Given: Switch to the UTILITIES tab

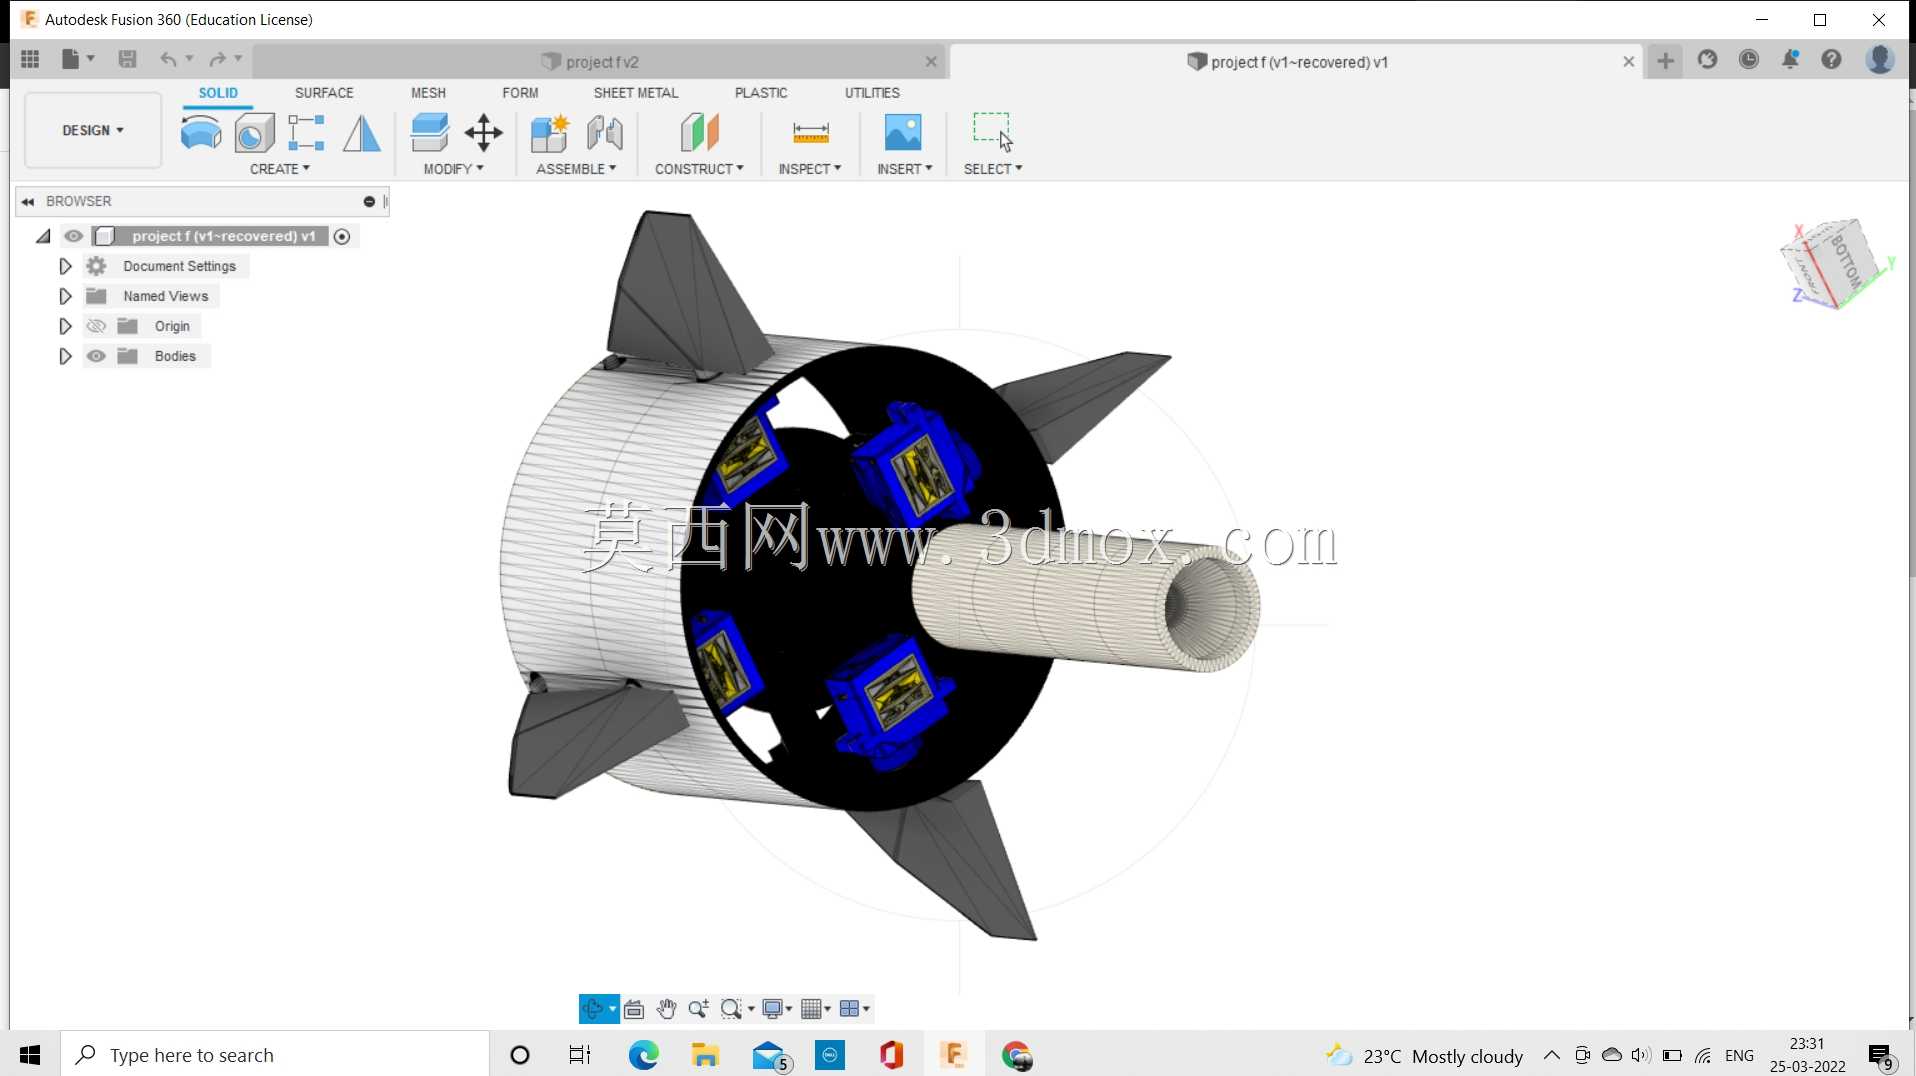Looking at the screenshot, I should (872, 92).
